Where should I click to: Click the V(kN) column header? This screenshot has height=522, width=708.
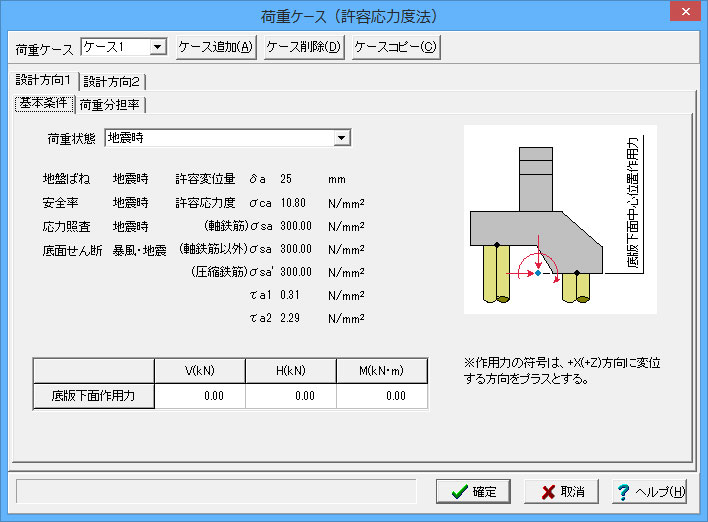200,371
